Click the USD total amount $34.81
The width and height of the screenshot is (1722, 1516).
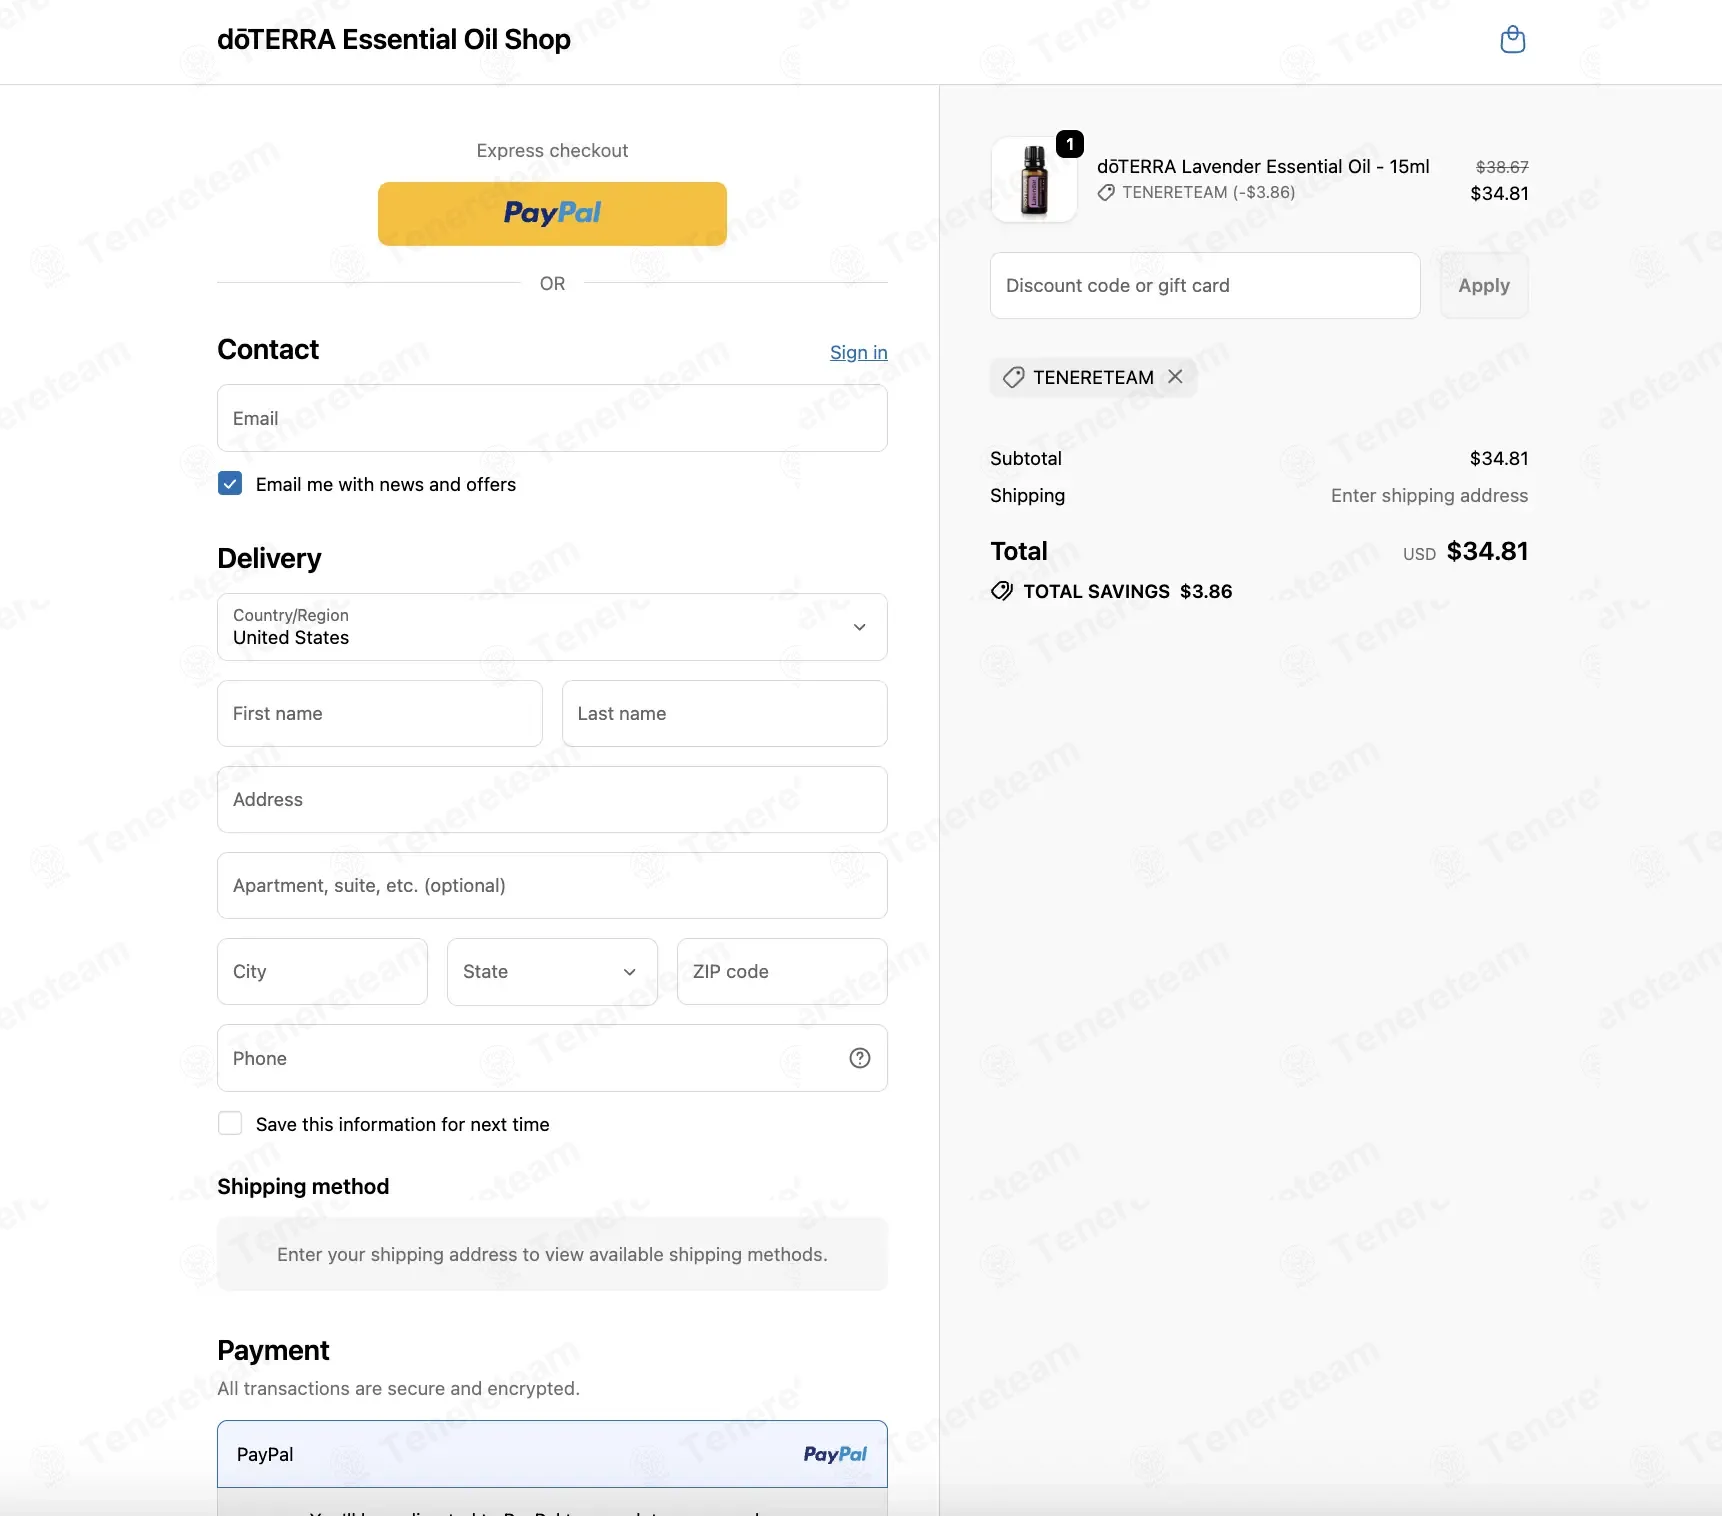click(x=1487, y=552)
